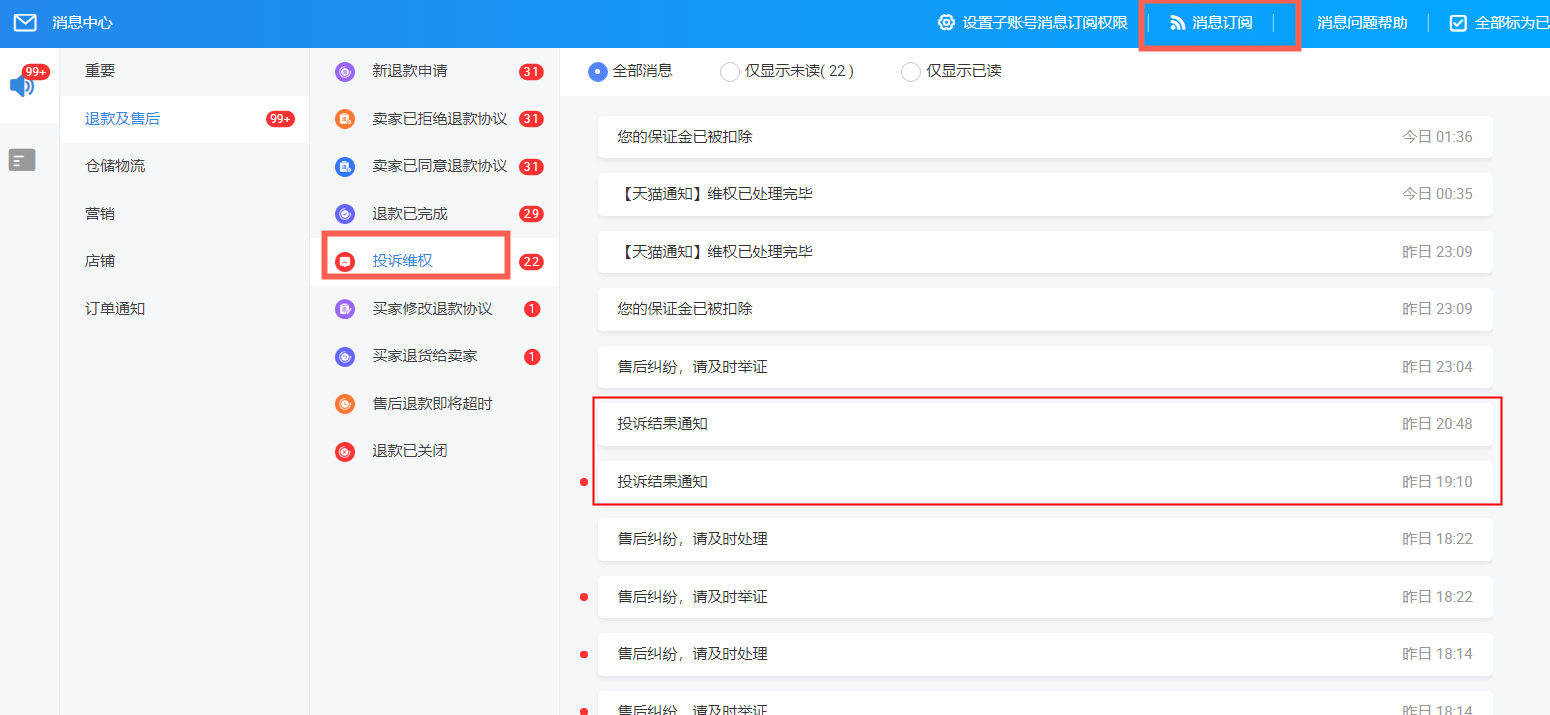The image size is (1550, 715).
Task: Open 售后纠纷，请及时处理 message from 昨日 18:14
Action: pyautogui.click(x=1045, y=654)
